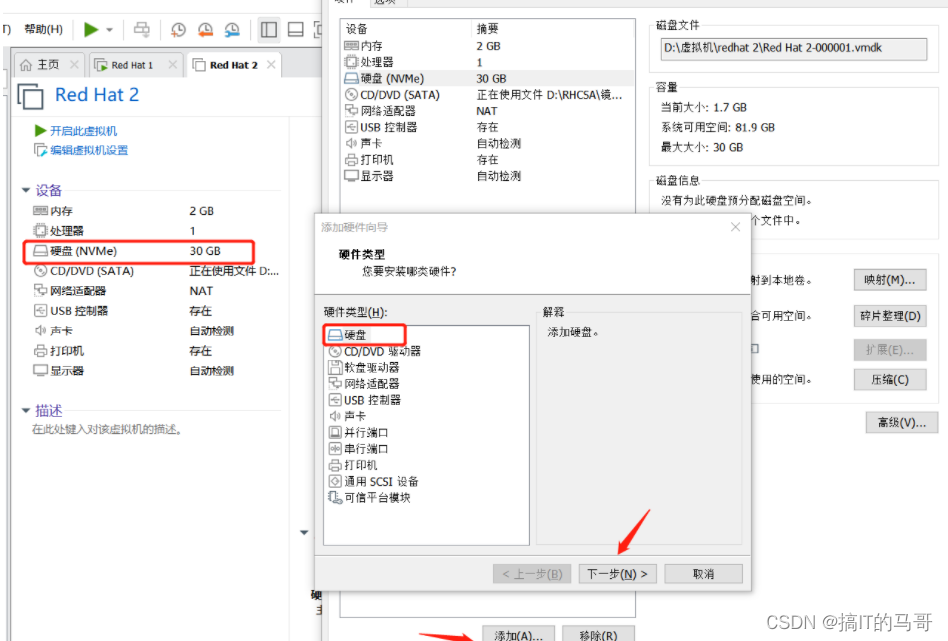
Task: Select CD/DVD (SATA) in the VM summary list
Action: (x=156, y=271)
